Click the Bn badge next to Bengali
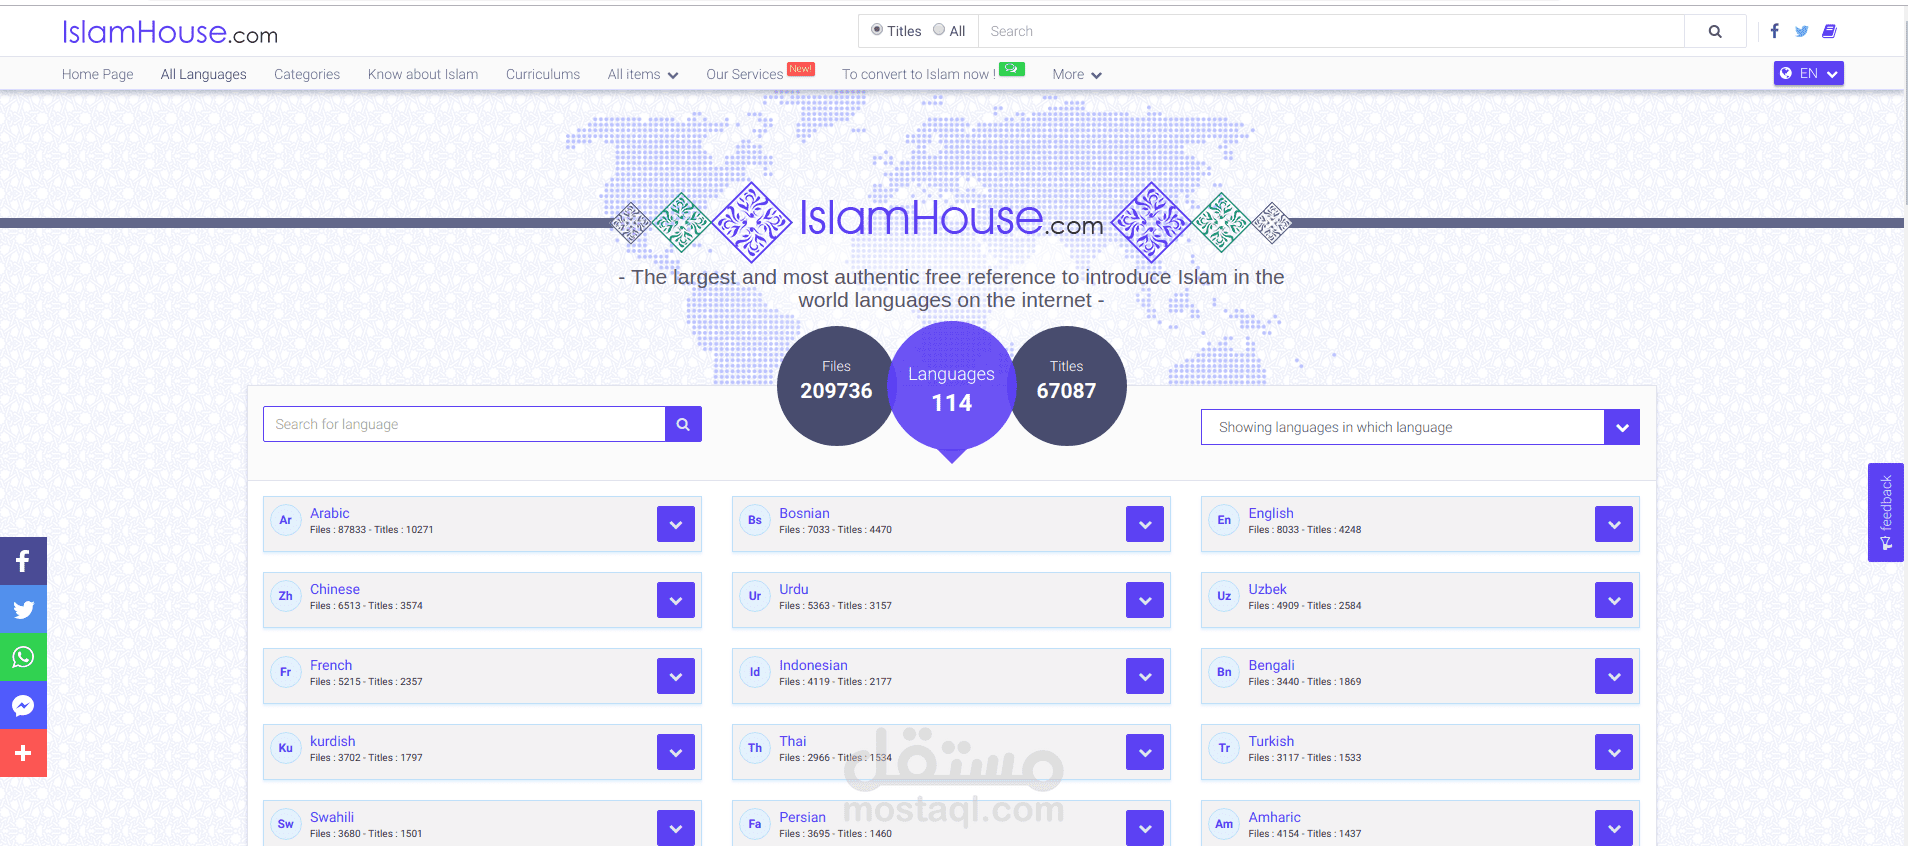The width and height of the screenshot is (1908, 846). [x=1224, y=672]
